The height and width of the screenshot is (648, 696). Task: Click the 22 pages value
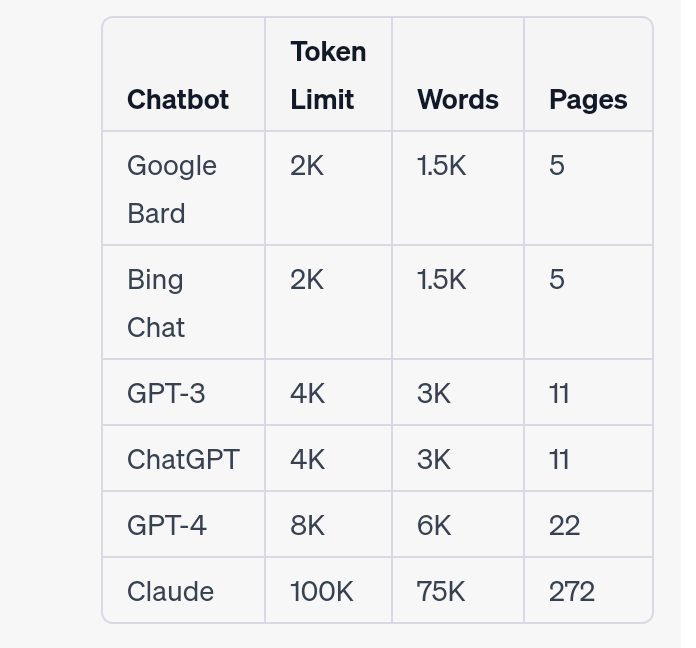tap(564, 525)
